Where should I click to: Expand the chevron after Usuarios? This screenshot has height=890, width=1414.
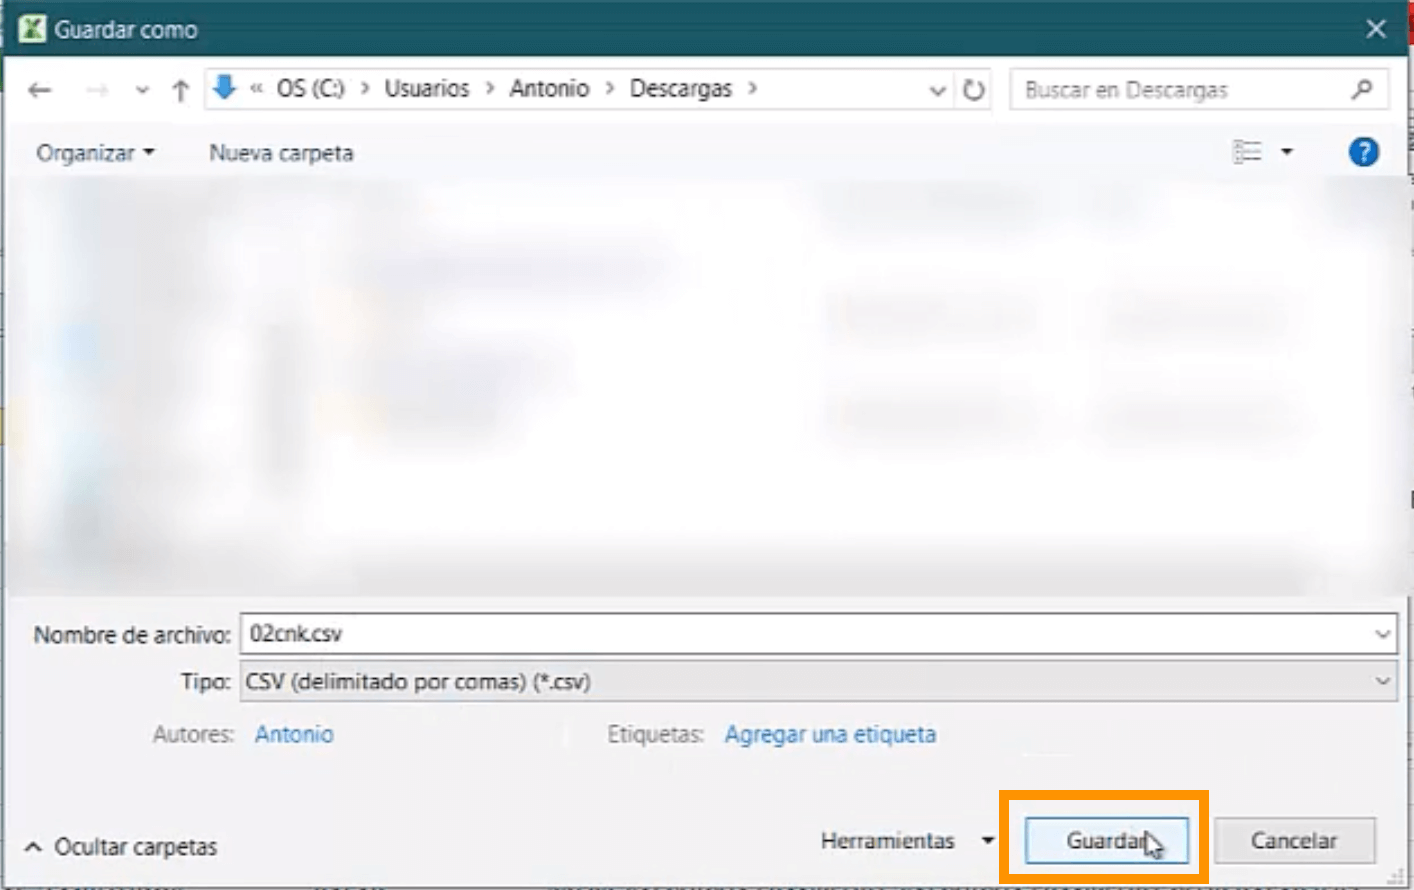tap(490, 89)
